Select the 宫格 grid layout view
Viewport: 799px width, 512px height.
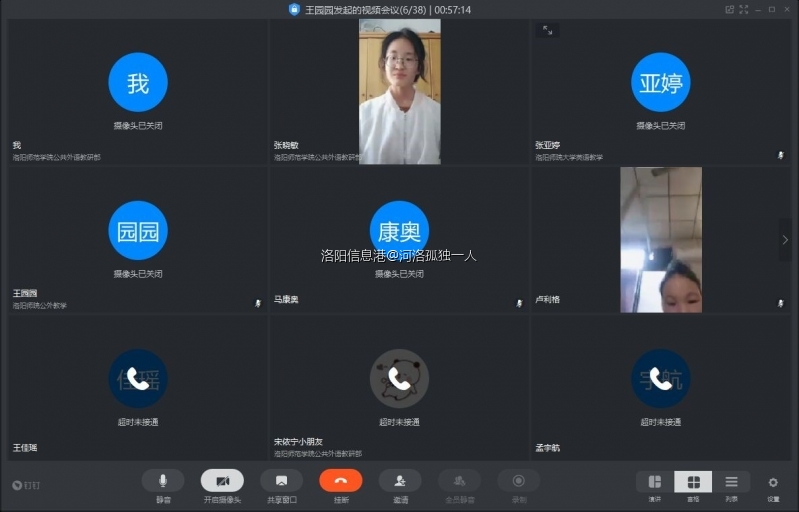click(693, 482)
